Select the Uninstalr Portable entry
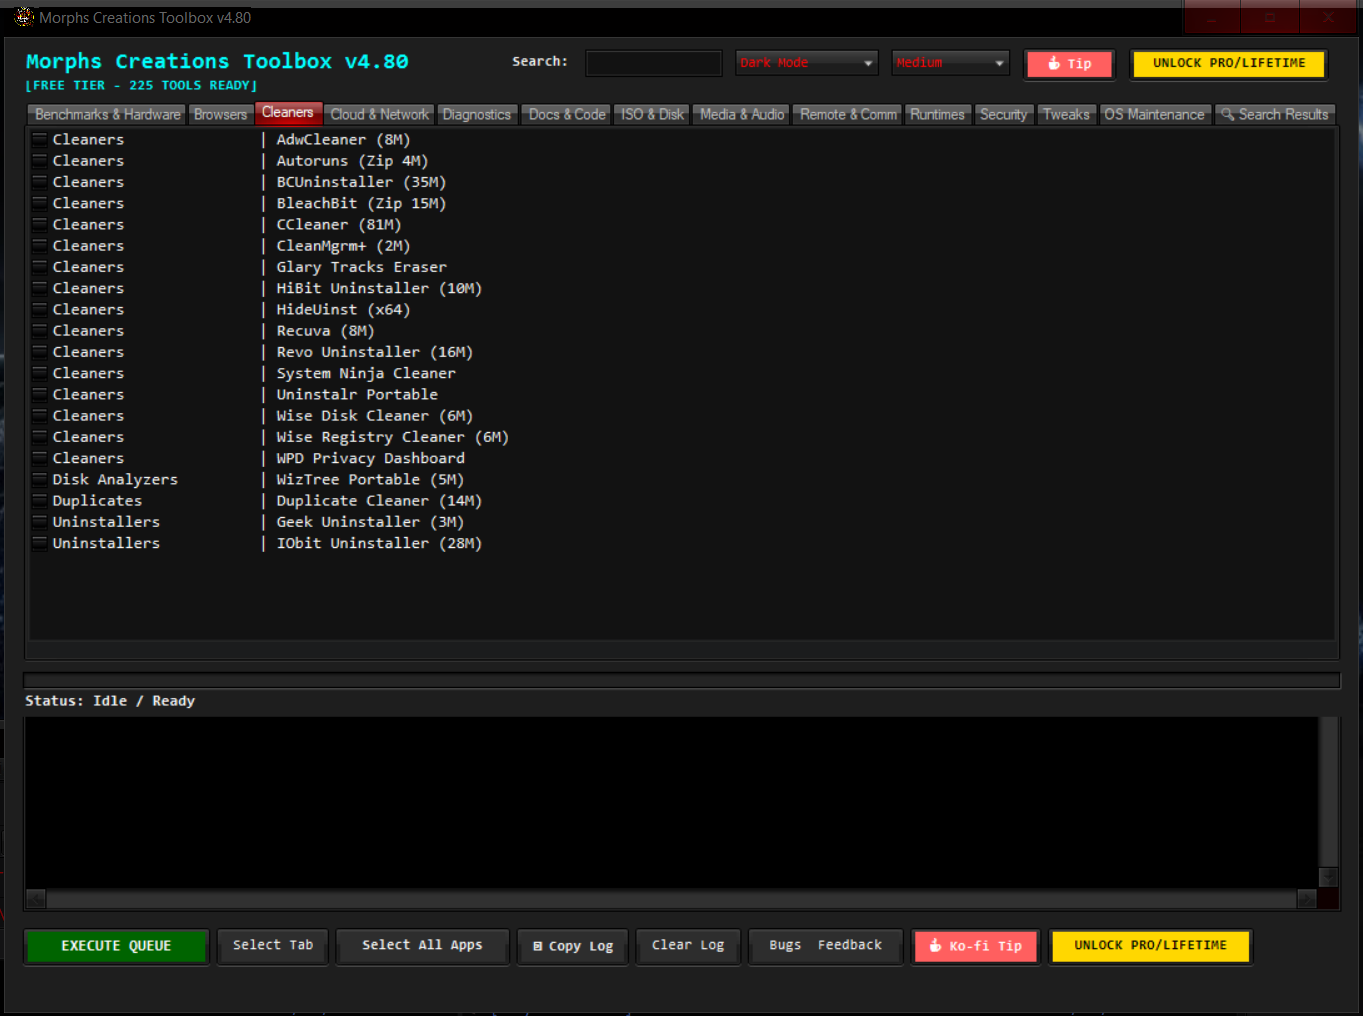This screenshot has width=1363, height=1016. 682,394
